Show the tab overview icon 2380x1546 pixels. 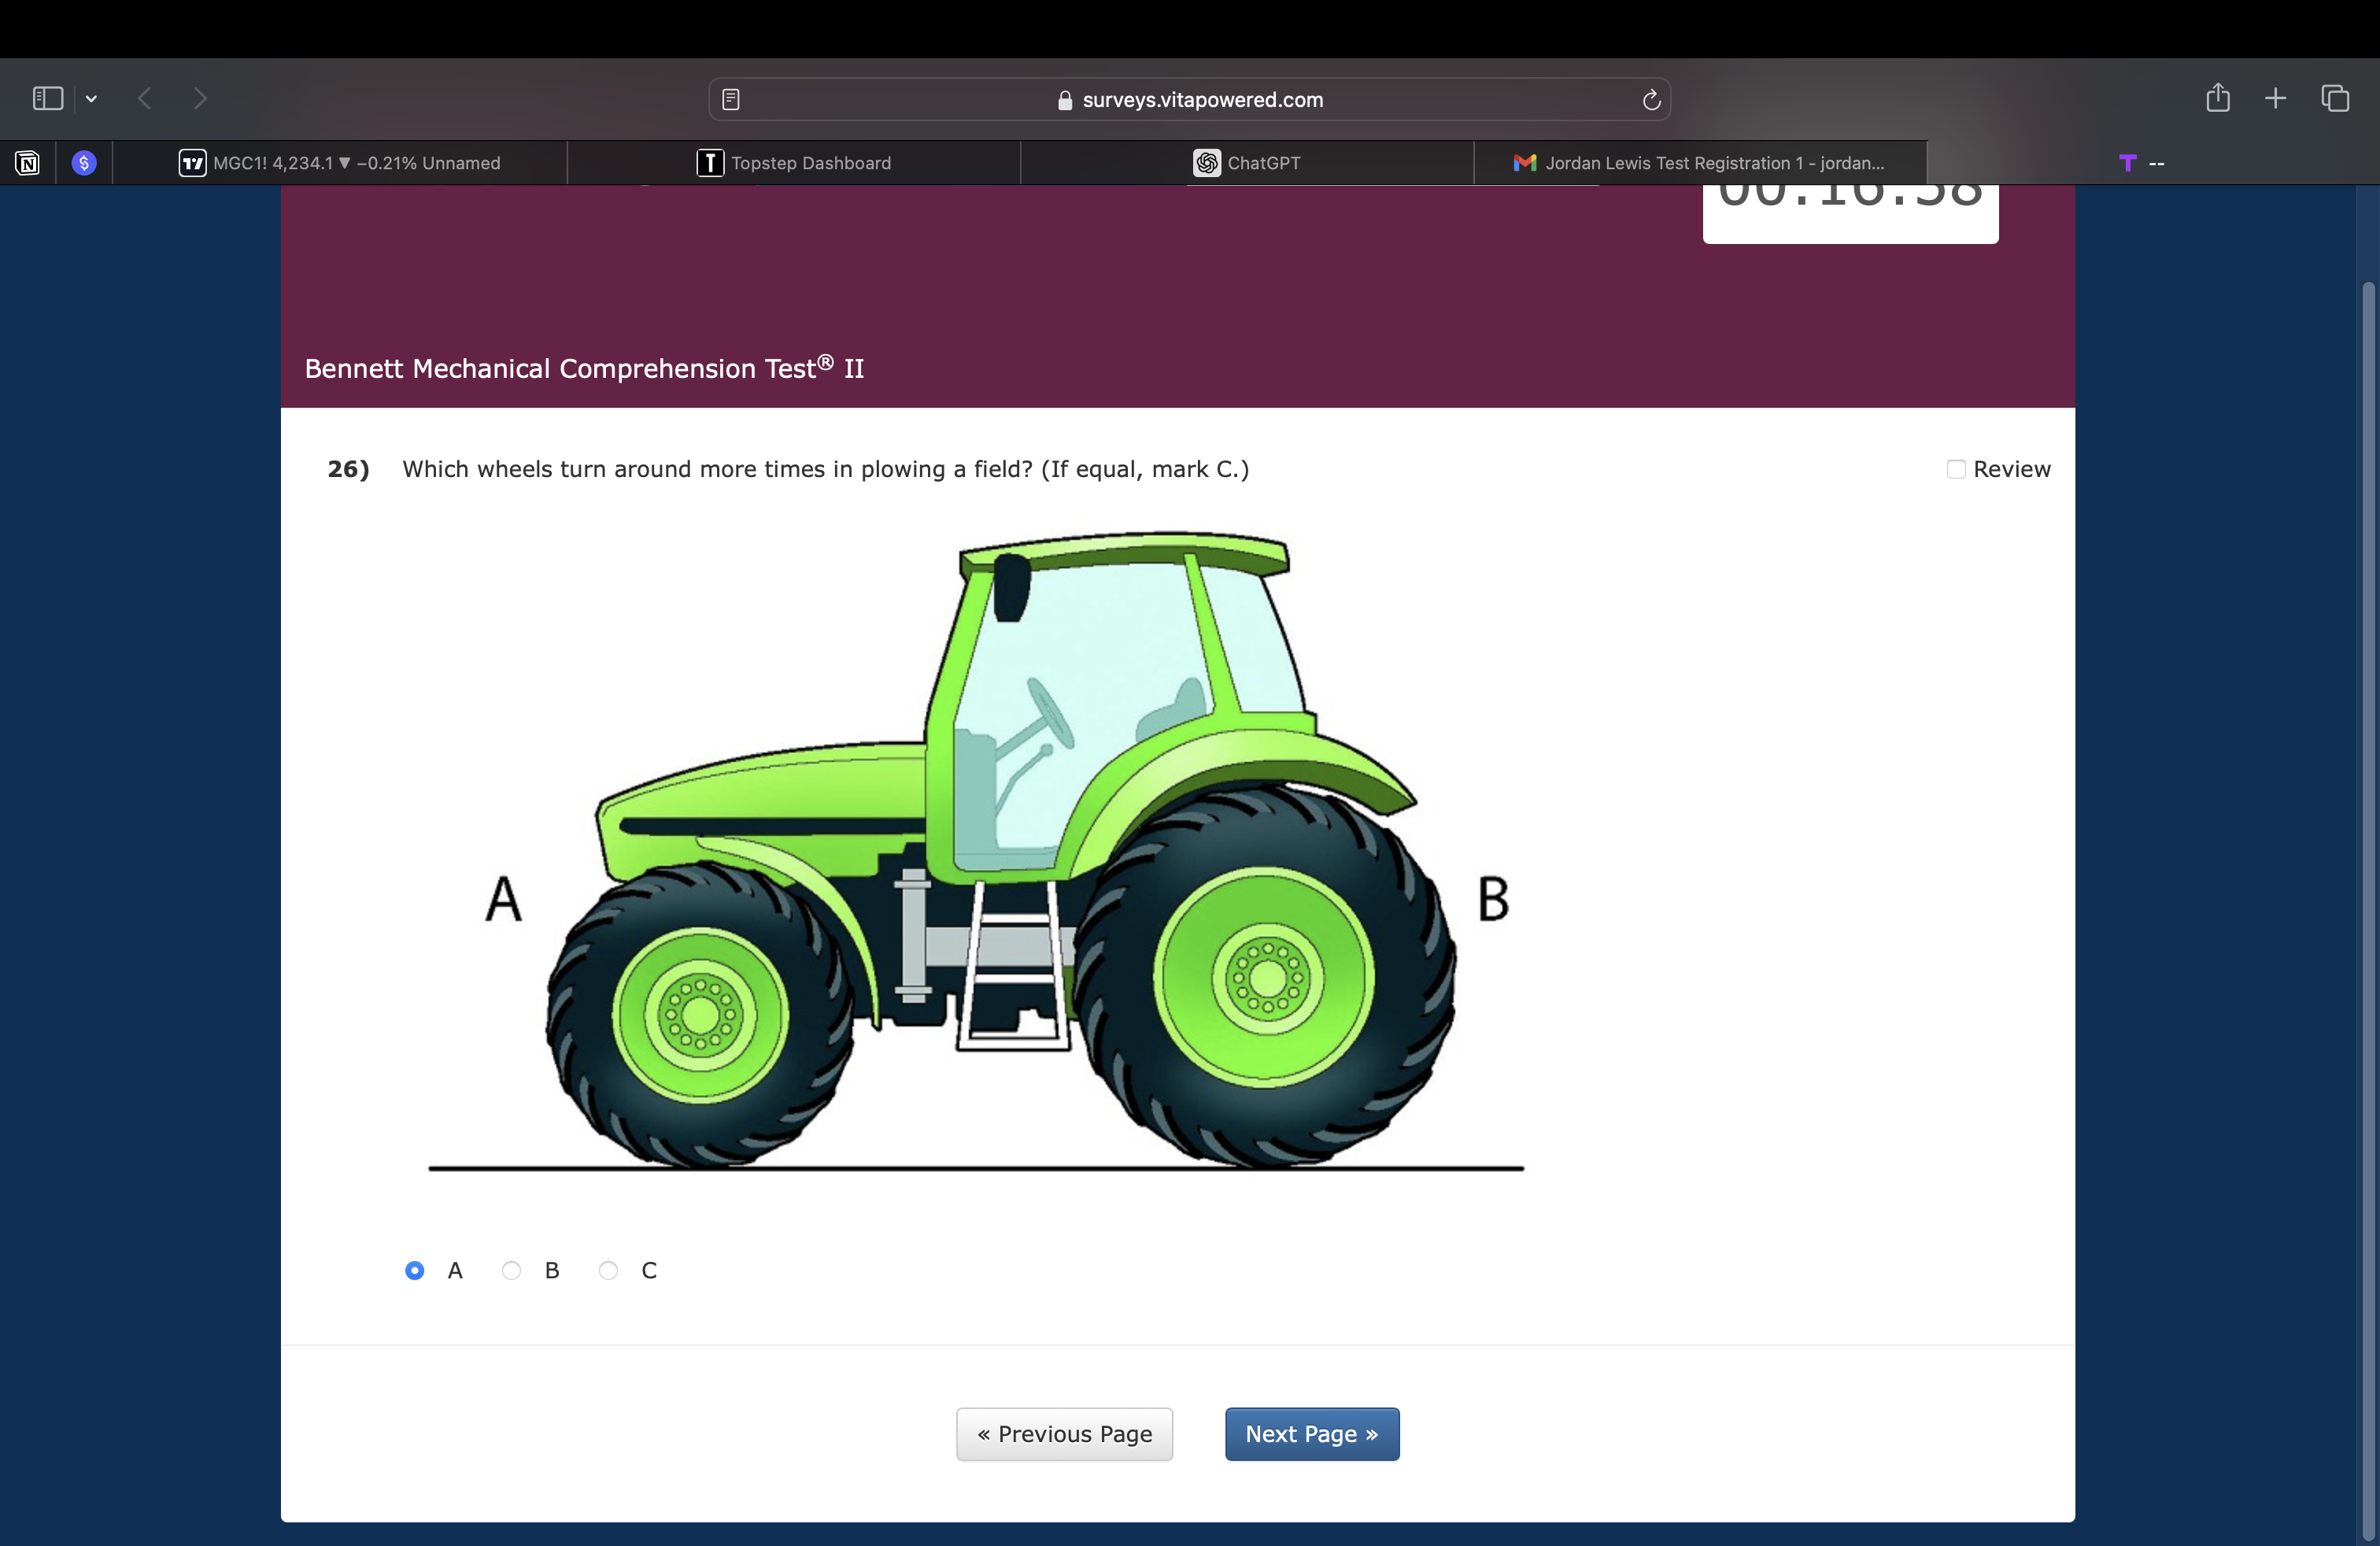(x=2335, y=98)
